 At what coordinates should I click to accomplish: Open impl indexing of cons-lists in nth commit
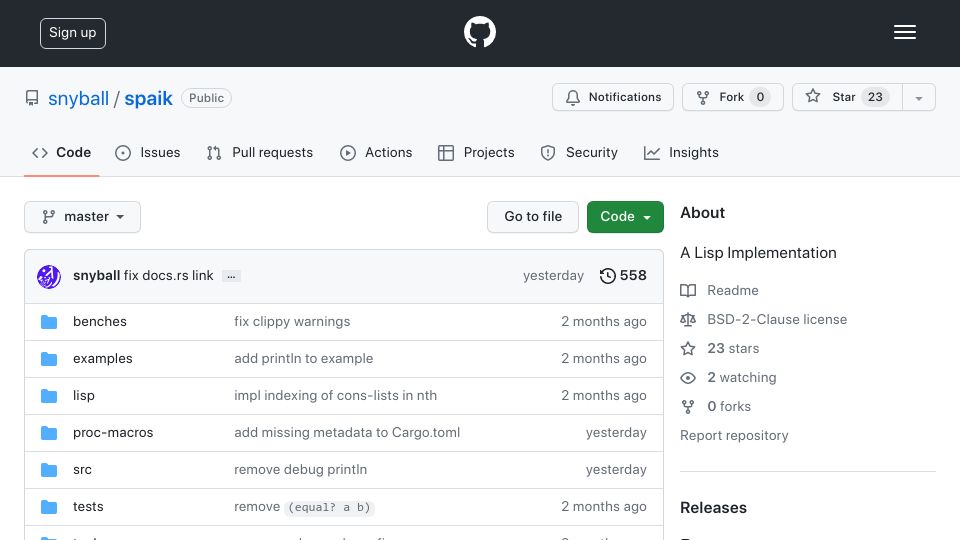(336, 396)
